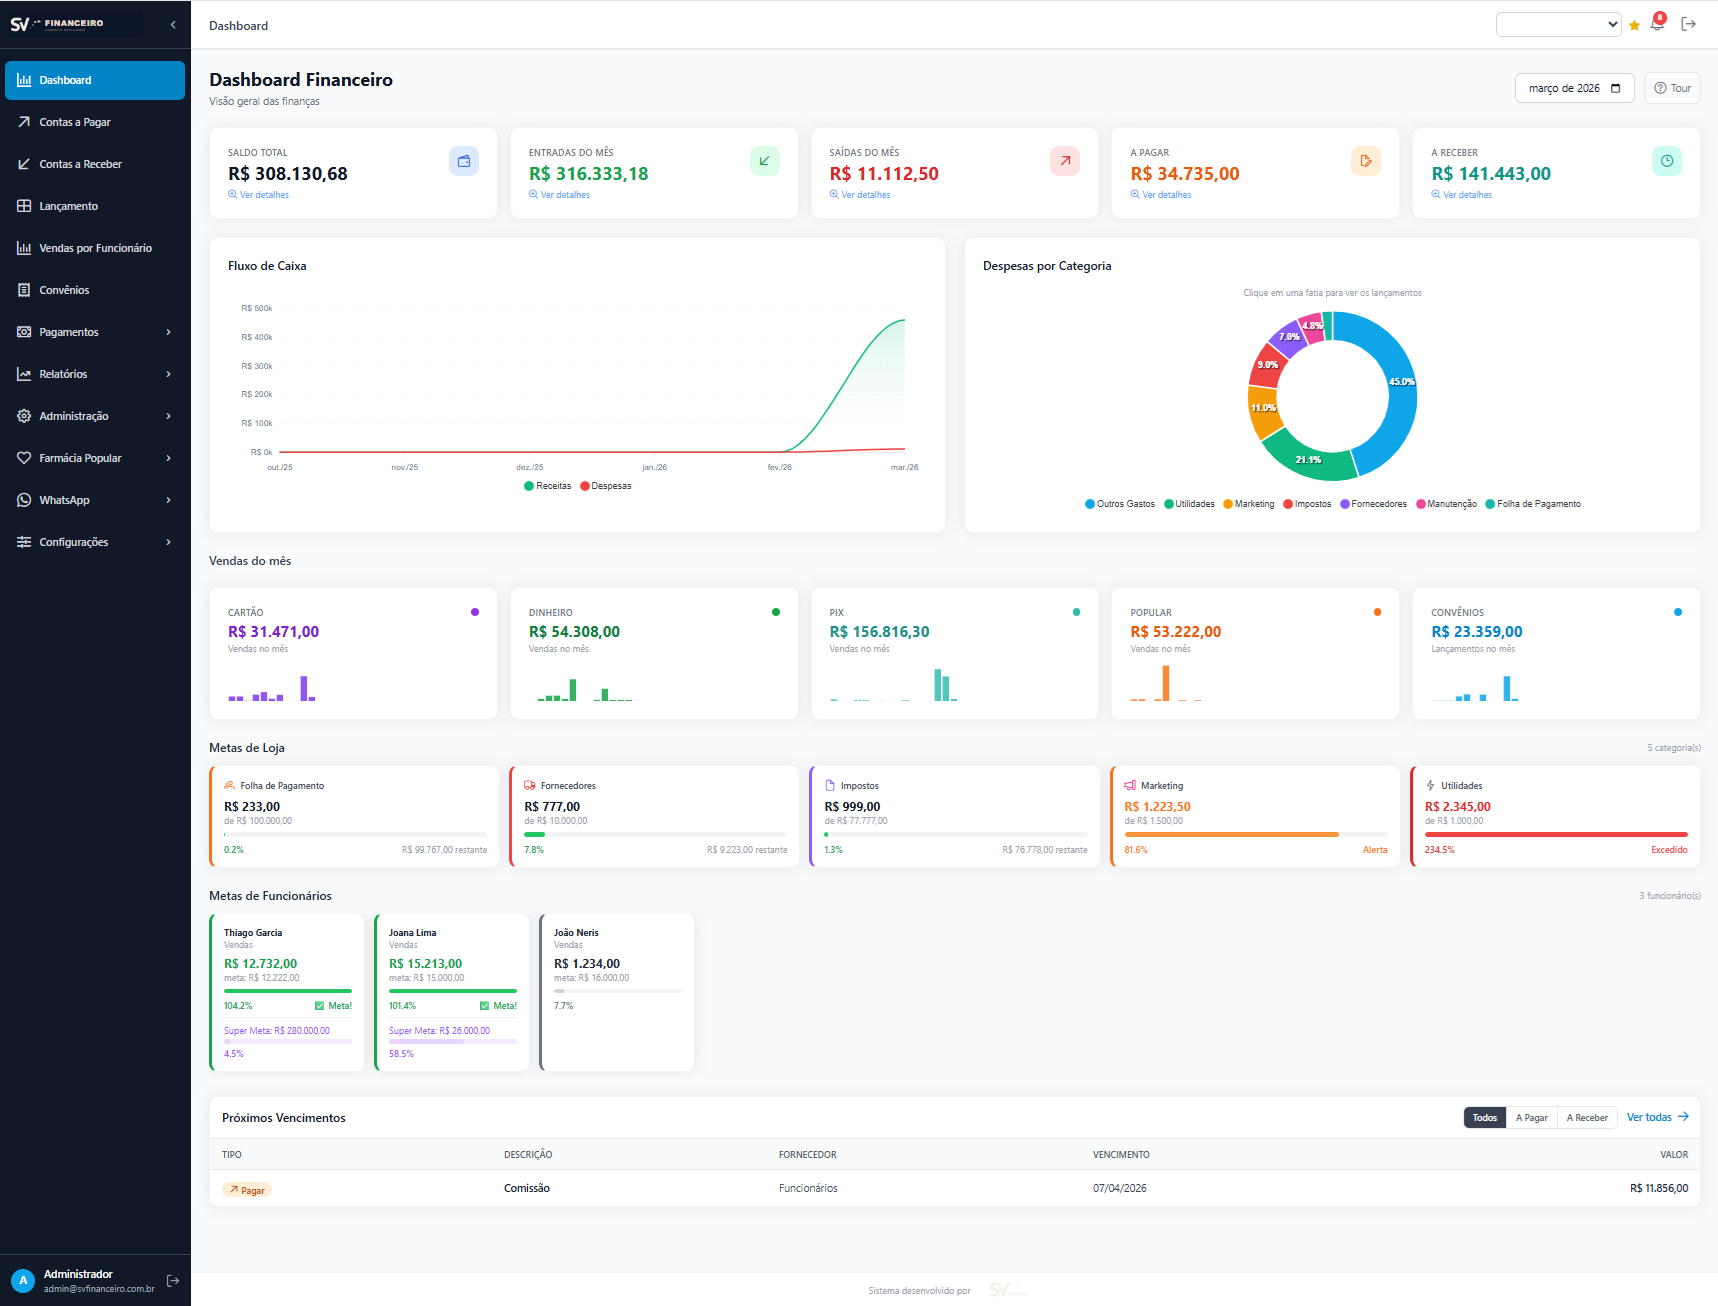Screen dimensions: 1718x1306
Task: Collapse the sidebar using the arrow
Action: click(172, 24)
